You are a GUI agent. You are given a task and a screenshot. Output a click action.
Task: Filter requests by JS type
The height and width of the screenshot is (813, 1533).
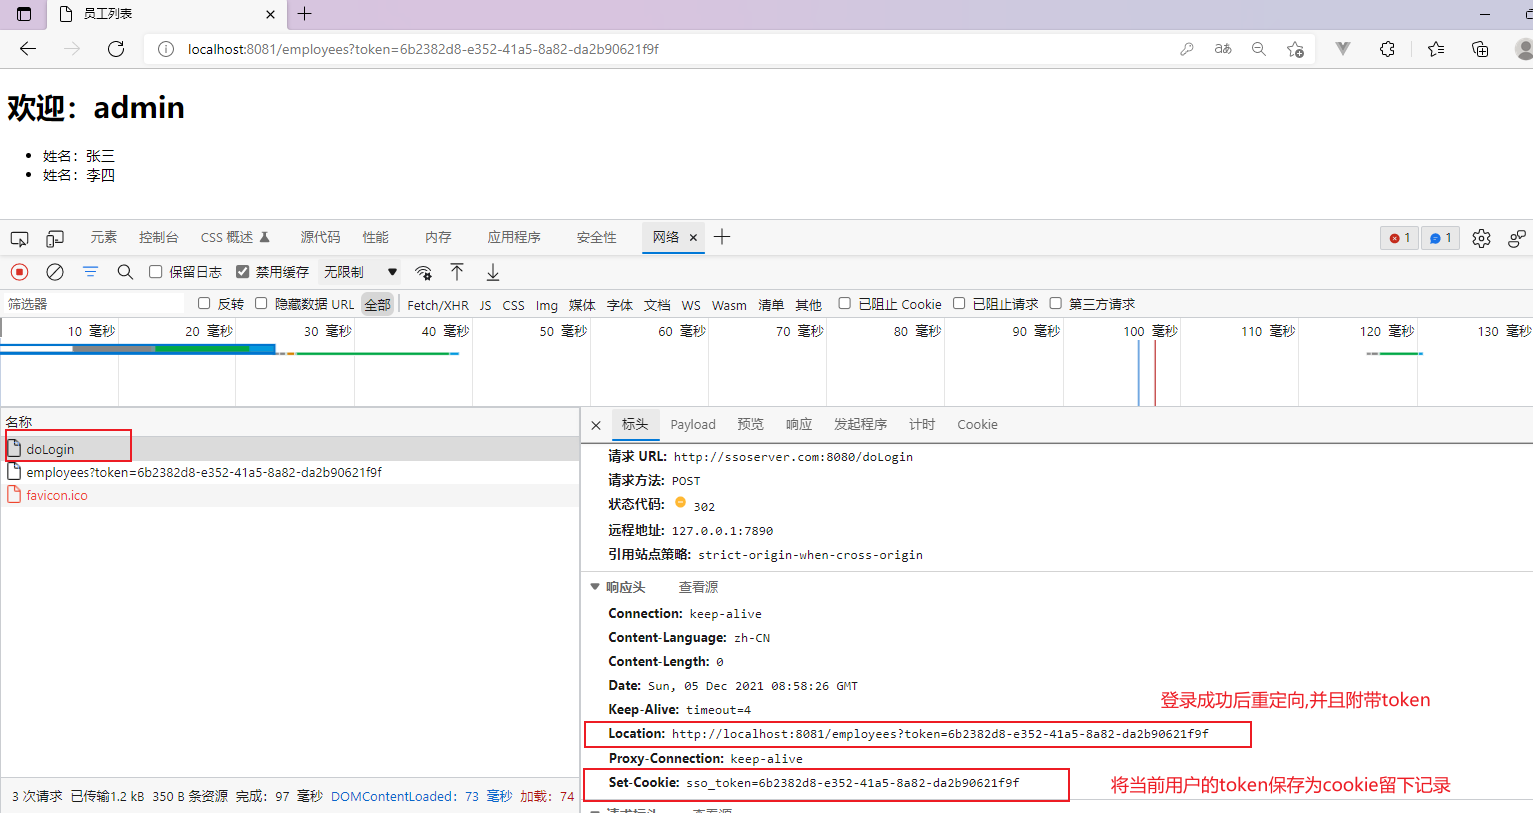pos(485,305)
